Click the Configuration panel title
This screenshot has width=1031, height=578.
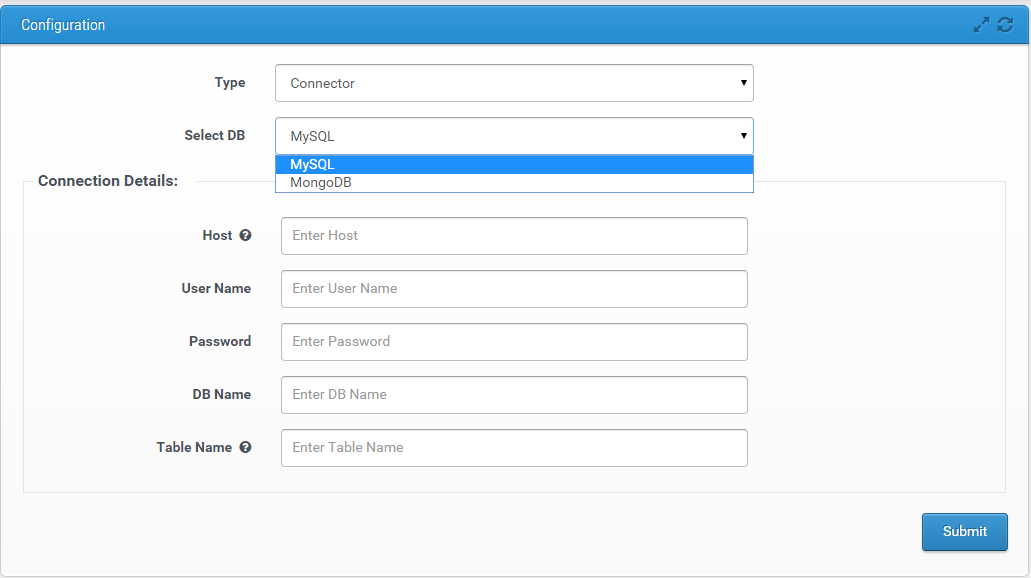(63, 25)
